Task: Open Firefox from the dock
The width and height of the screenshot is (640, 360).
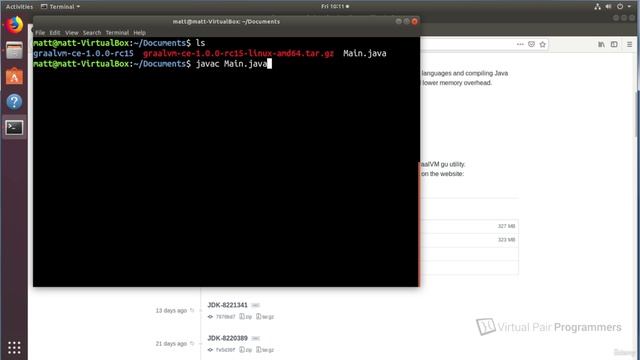Action: click(x=14, y=25)
